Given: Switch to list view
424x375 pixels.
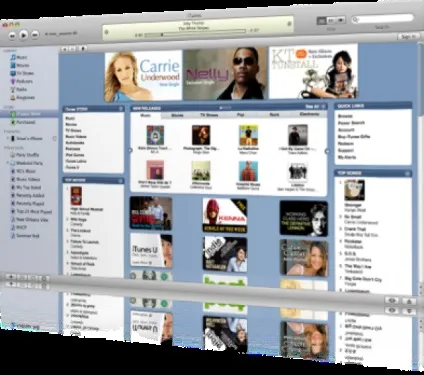Looking at the screenshot, I should coord(321,21).
